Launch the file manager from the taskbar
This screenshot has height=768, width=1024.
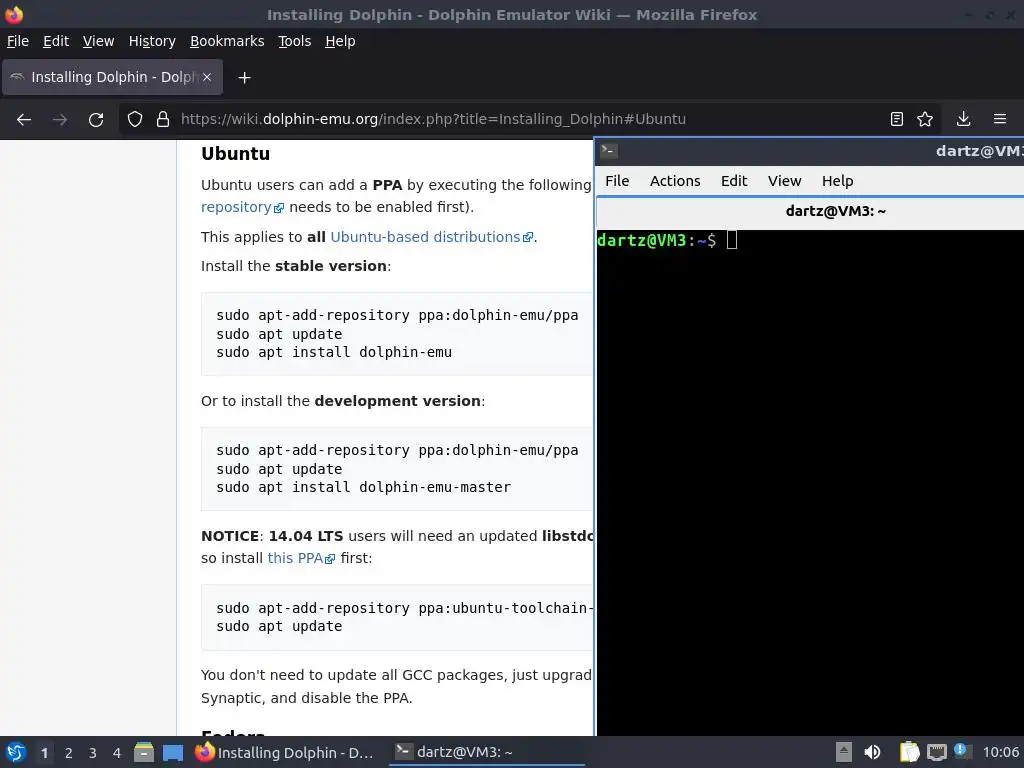tap(144, 752)
